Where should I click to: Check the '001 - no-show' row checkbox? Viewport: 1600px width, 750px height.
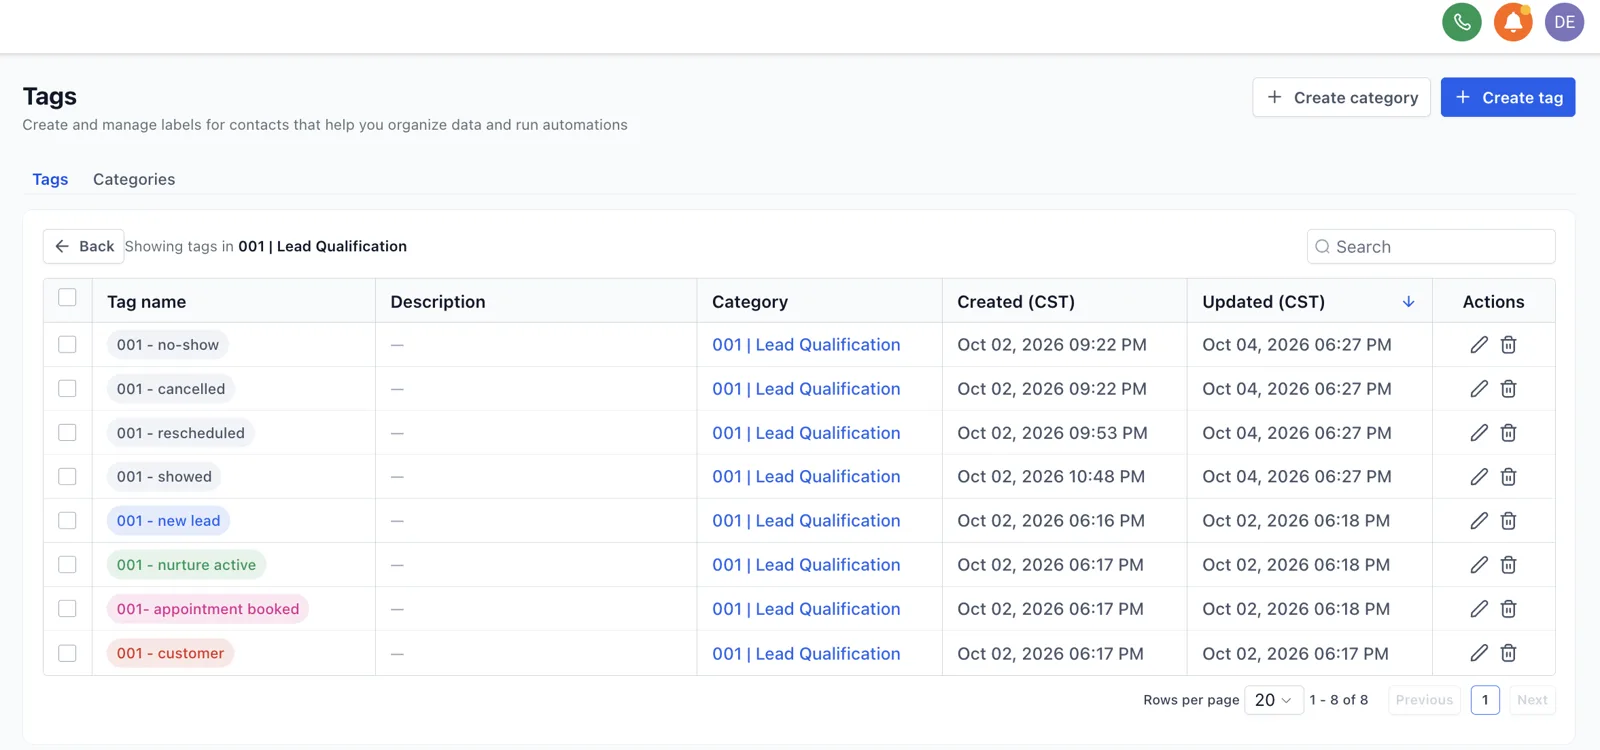[67, 344]
